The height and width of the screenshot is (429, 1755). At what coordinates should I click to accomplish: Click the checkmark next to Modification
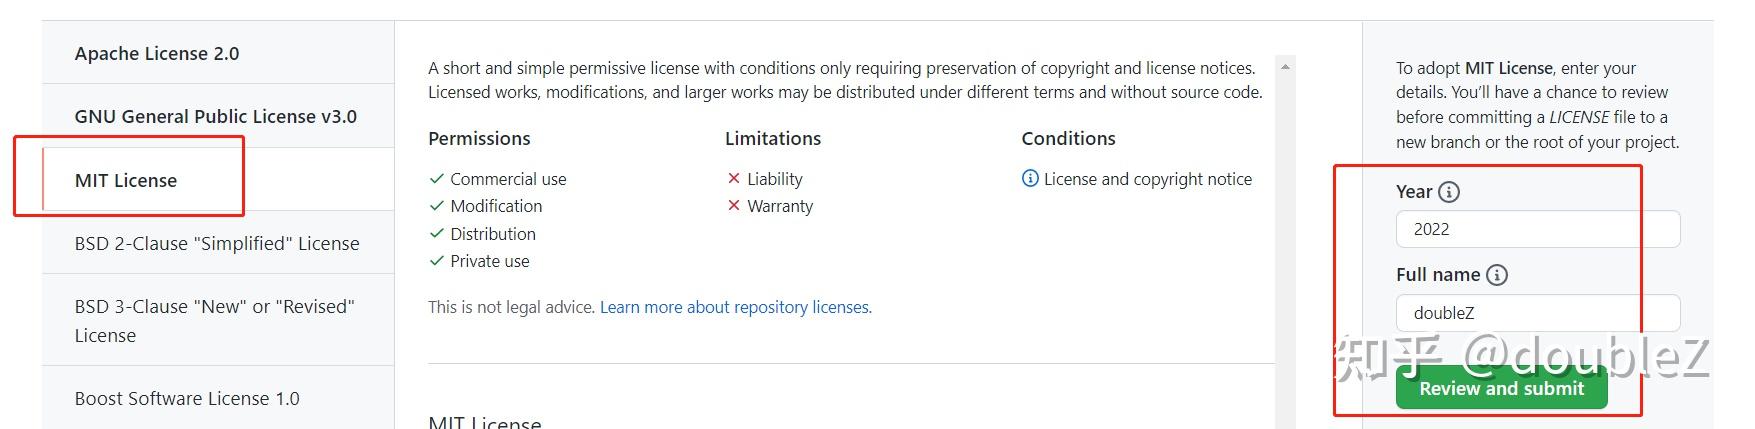coord(436,205)
